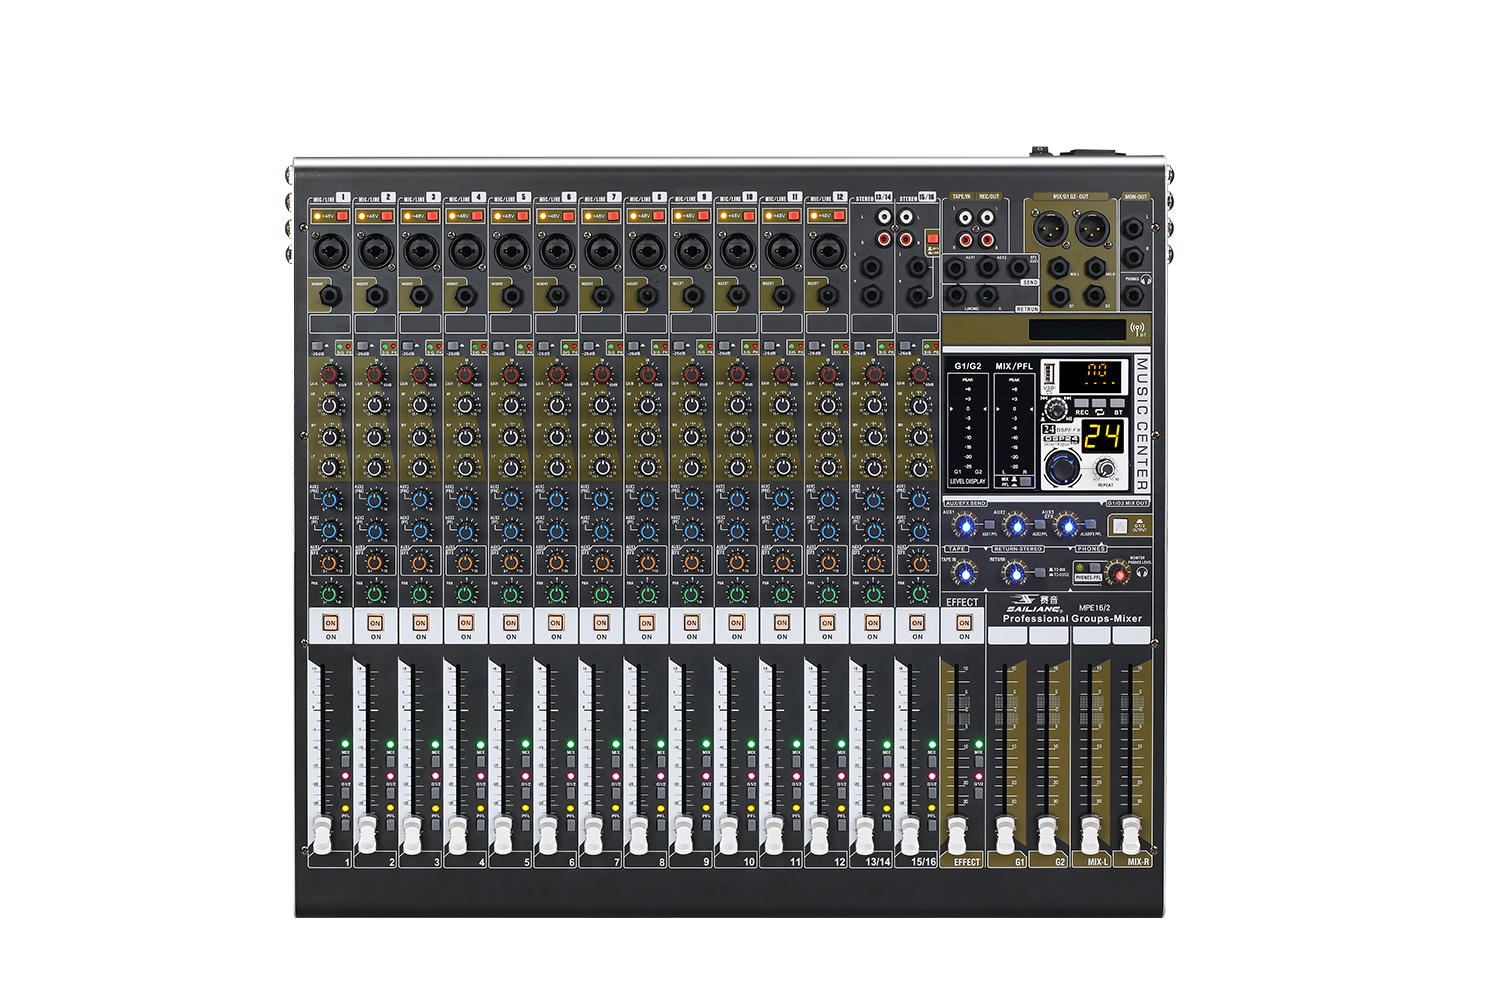Screen dimensions: 1500x1000
Task: Click the green PAN knob on channel 2
Action: pyautogui.click(x=376, y=593)
